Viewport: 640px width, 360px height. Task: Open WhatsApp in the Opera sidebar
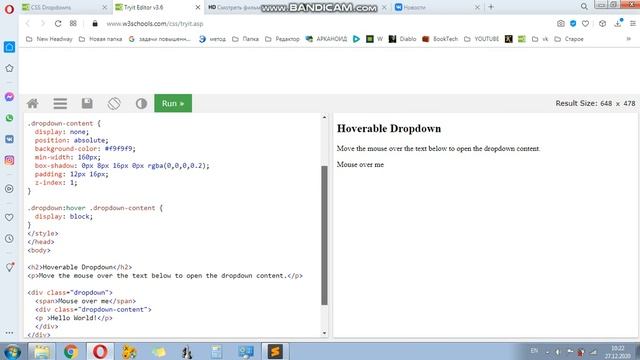coord(9,118)
